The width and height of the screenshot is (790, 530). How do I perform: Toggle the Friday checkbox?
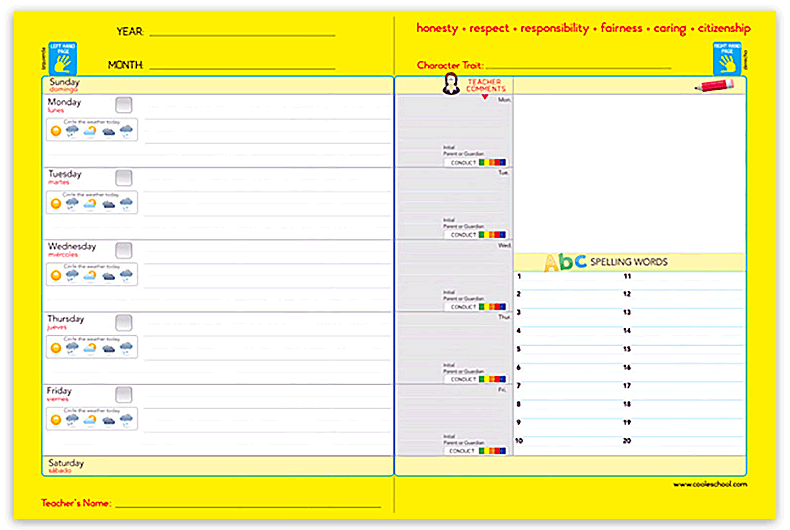coord(124,394)
